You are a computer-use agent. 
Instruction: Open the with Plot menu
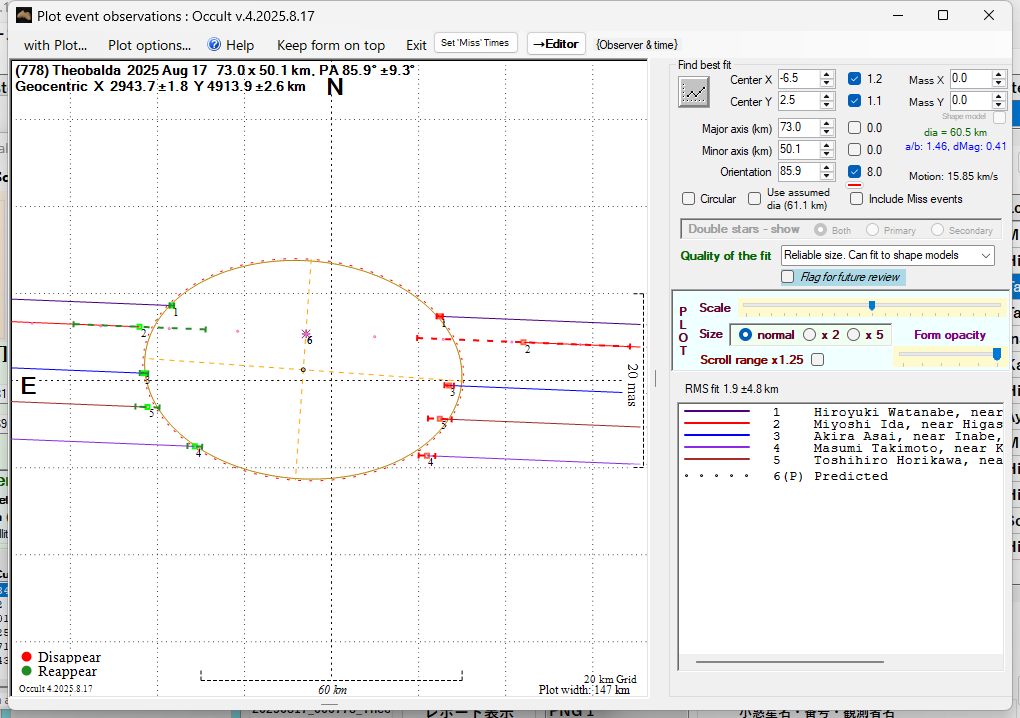point(55,45)
